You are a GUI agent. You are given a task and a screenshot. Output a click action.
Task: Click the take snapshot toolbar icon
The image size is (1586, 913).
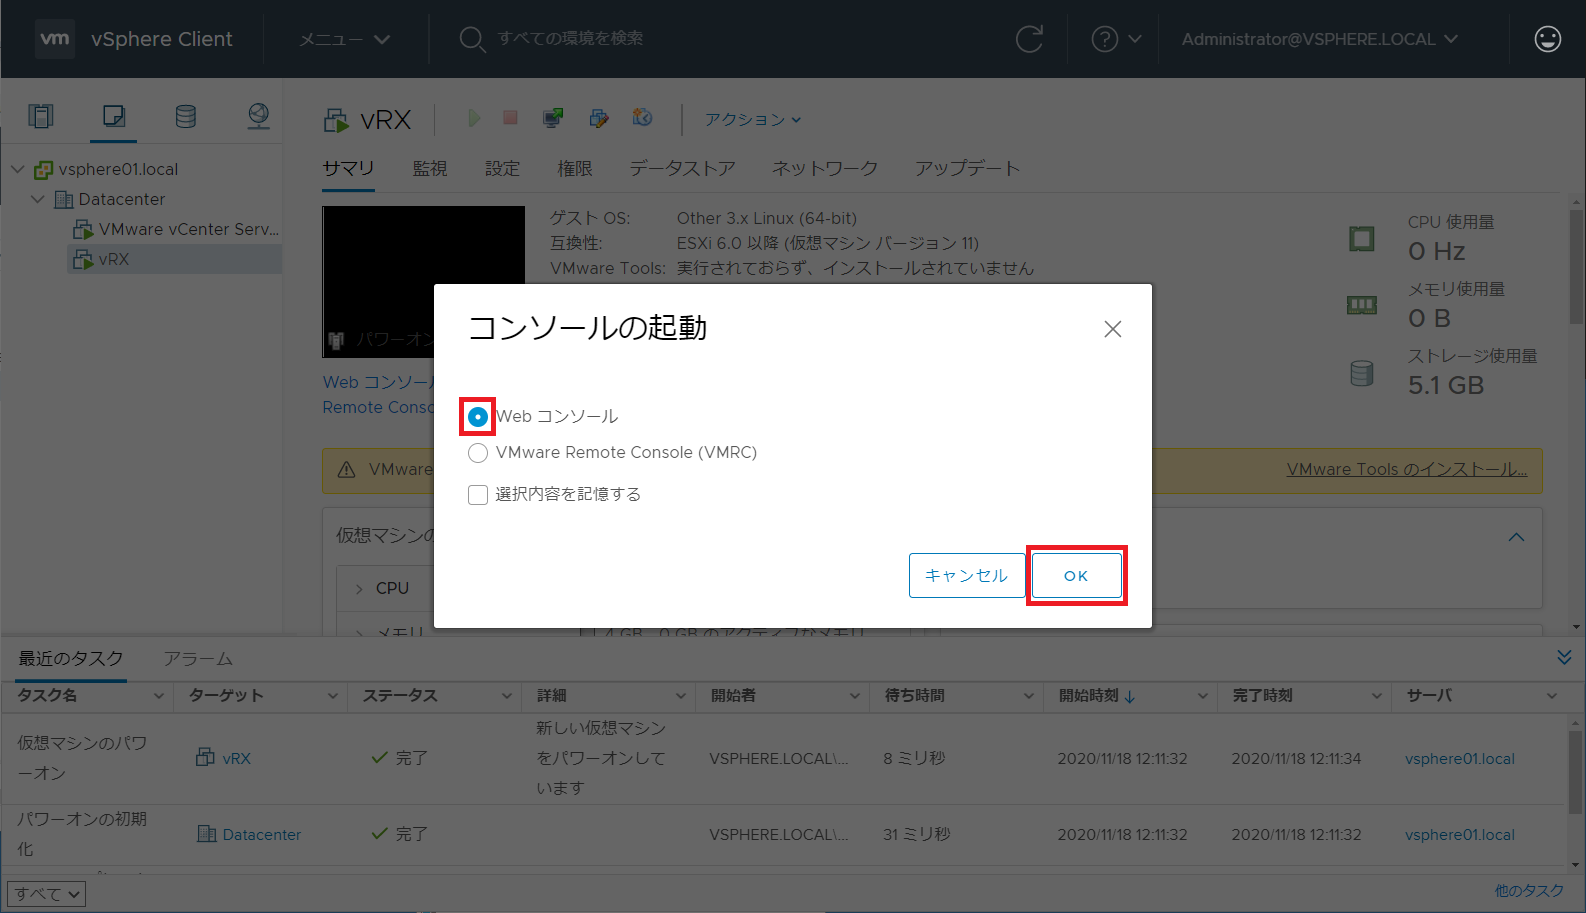tap(642, 118)
